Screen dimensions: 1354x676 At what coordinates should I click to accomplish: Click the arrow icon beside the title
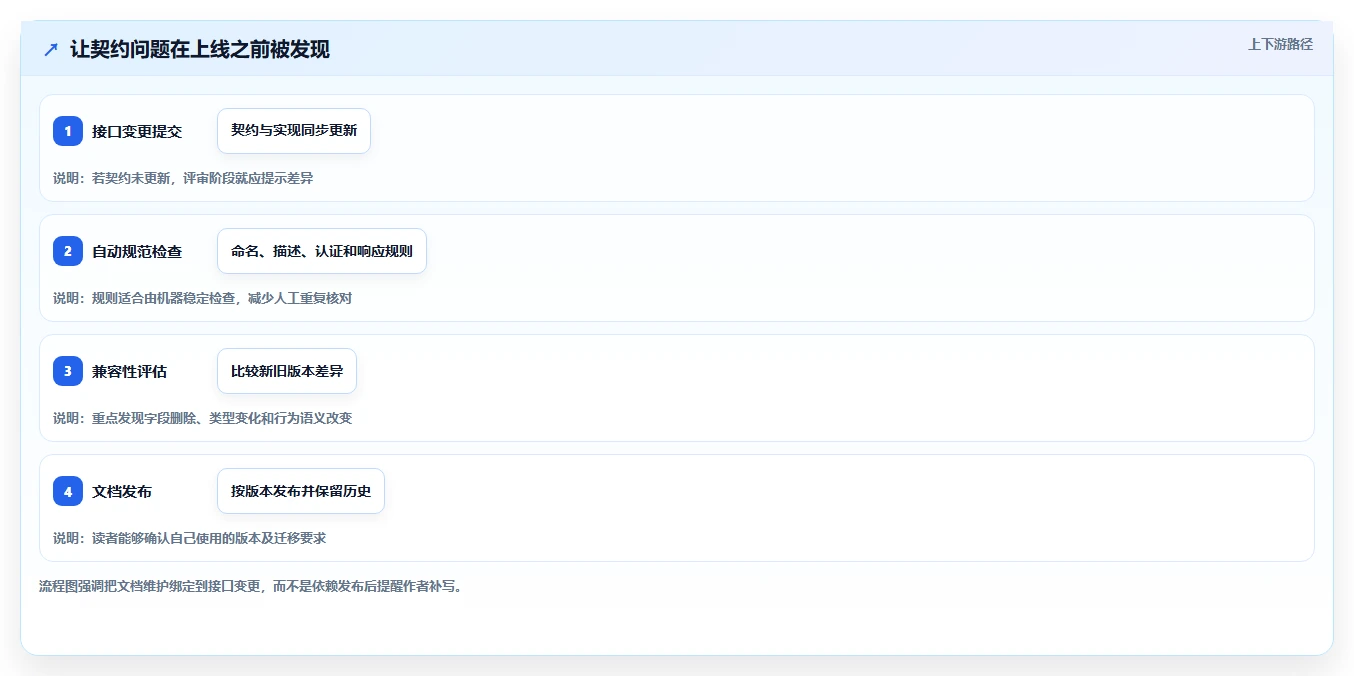click(x=51, y=49)
